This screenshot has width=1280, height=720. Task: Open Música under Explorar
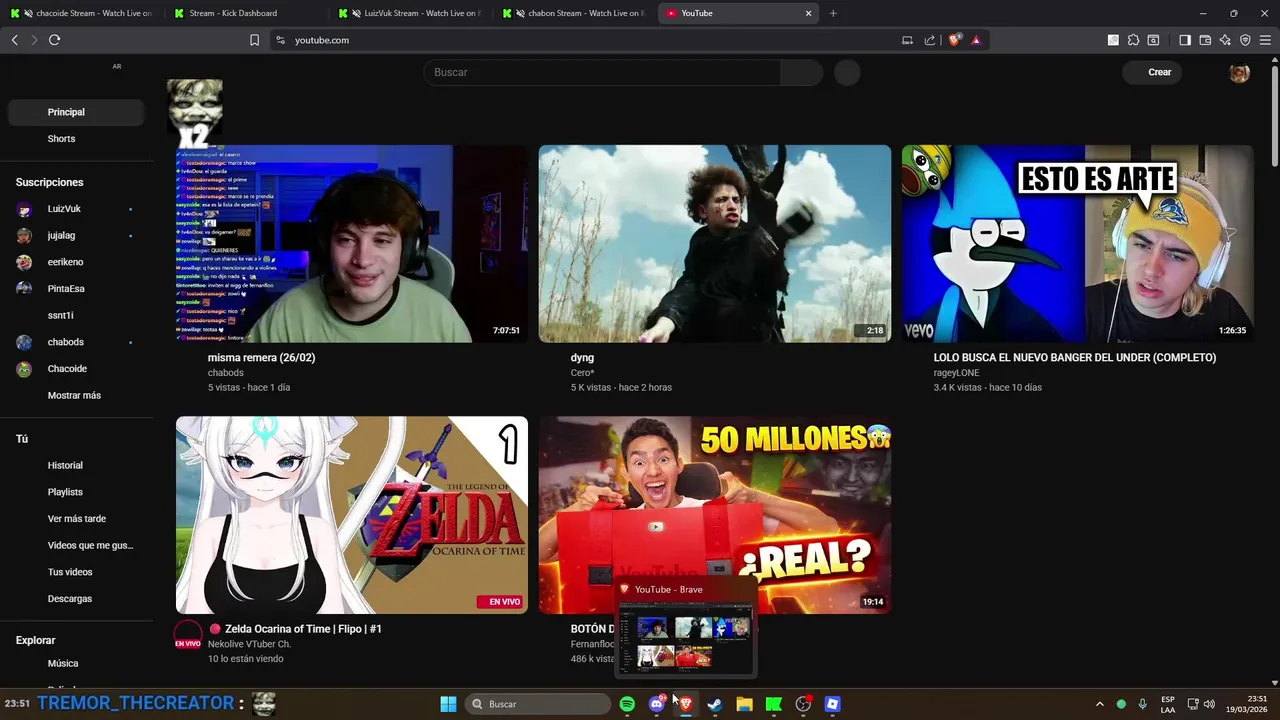76,663
